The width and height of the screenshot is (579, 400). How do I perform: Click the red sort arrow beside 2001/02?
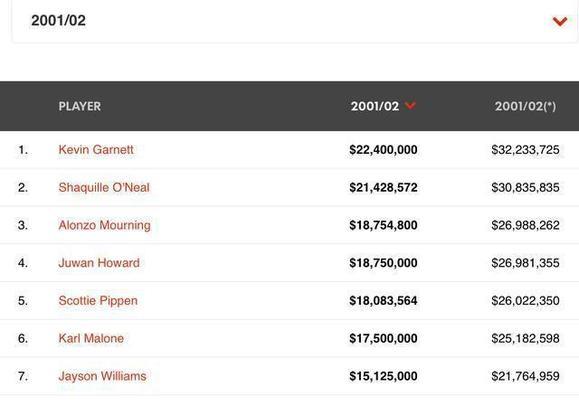point(410,106)
